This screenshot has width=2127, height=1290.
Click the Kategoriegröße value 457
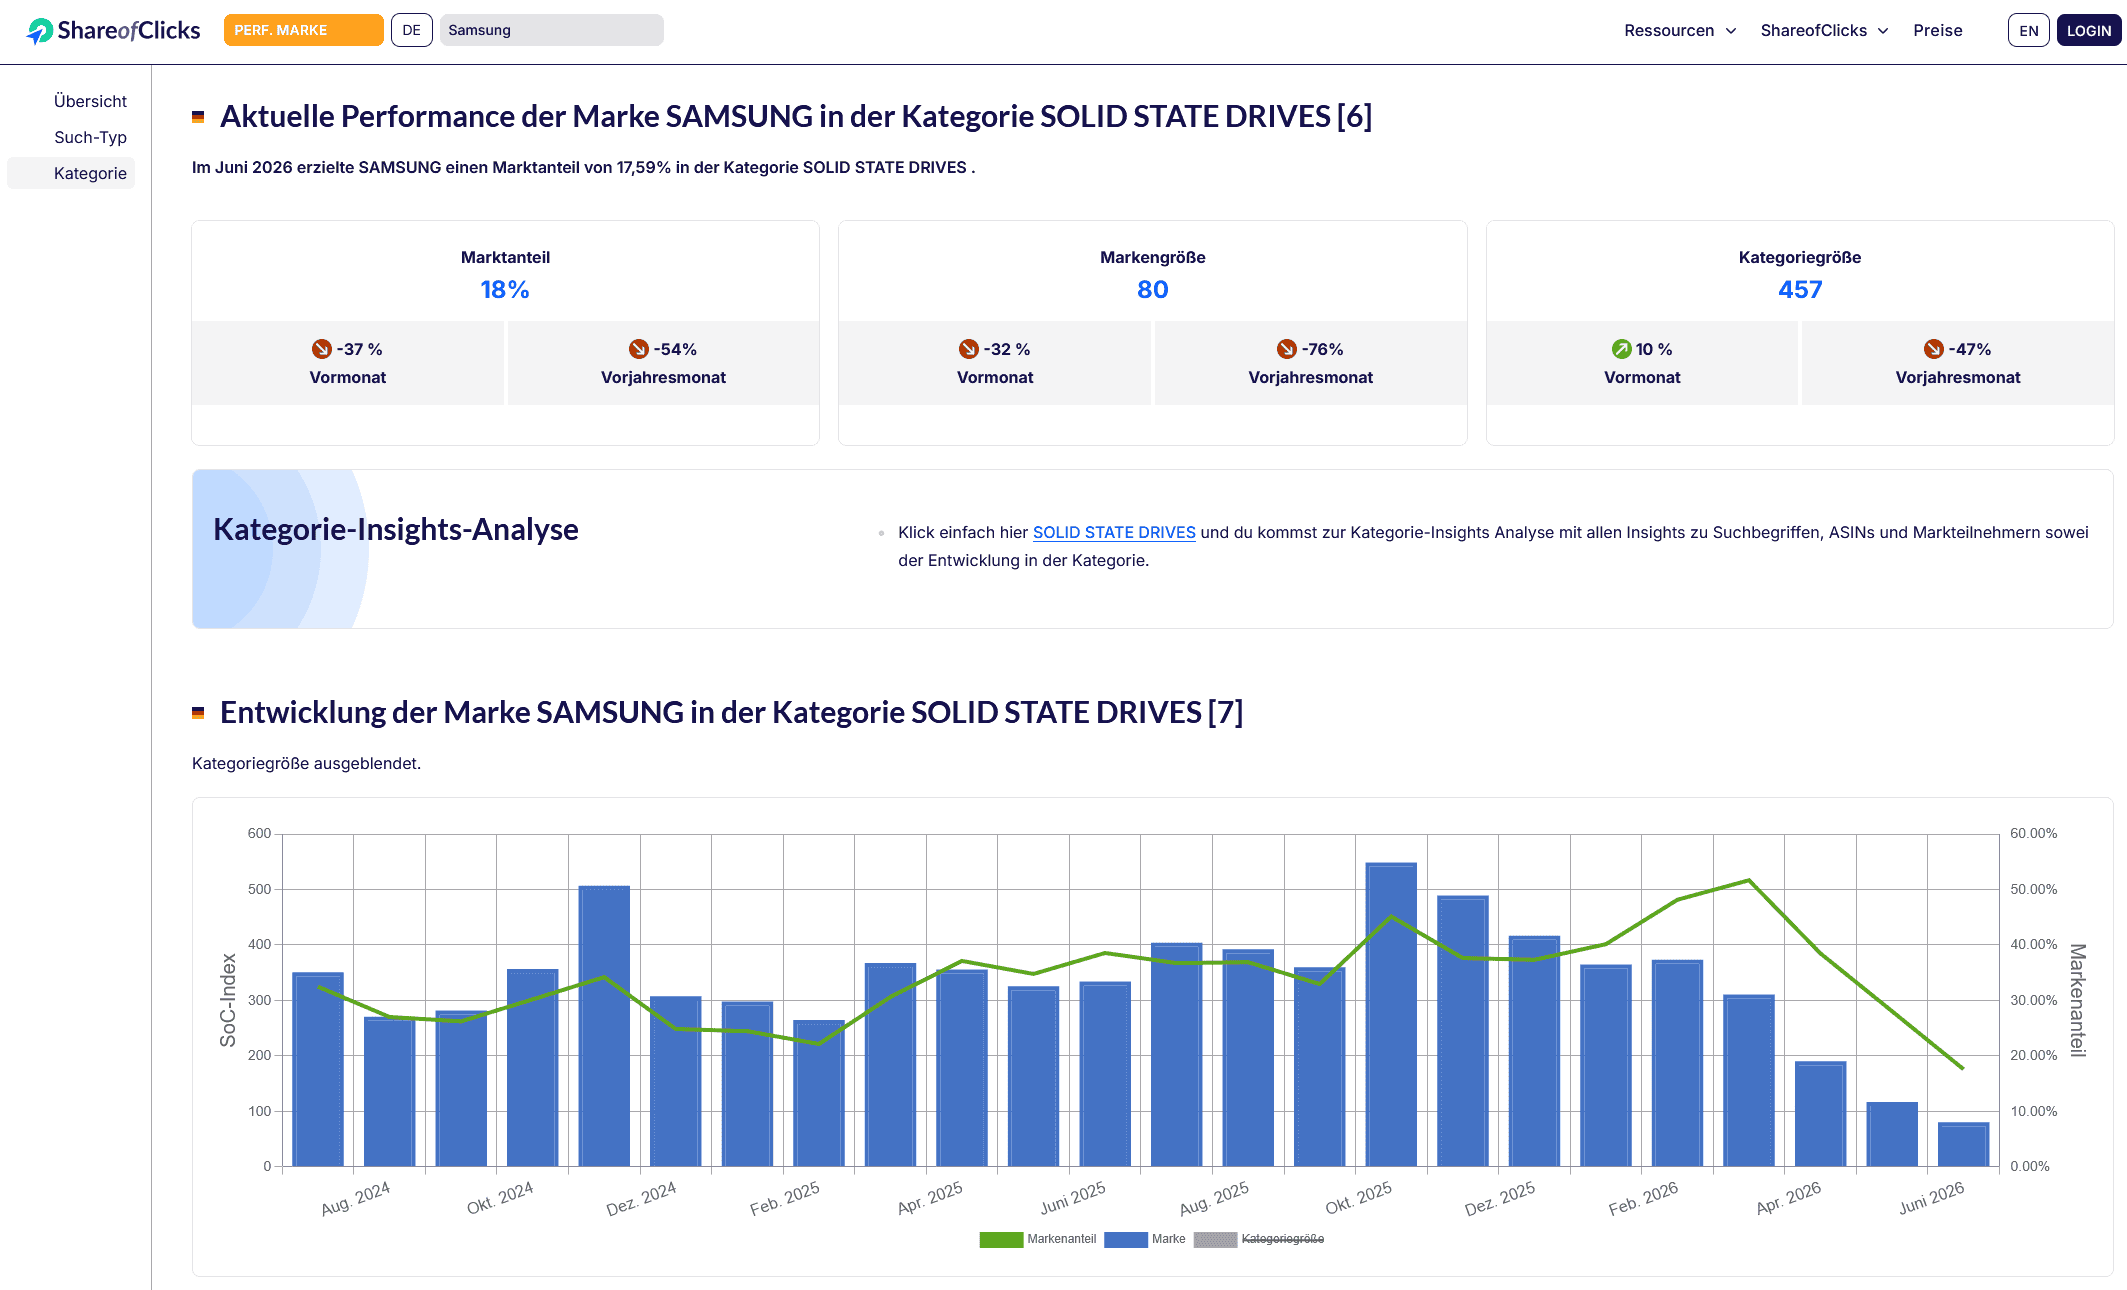coord(1800,290)
